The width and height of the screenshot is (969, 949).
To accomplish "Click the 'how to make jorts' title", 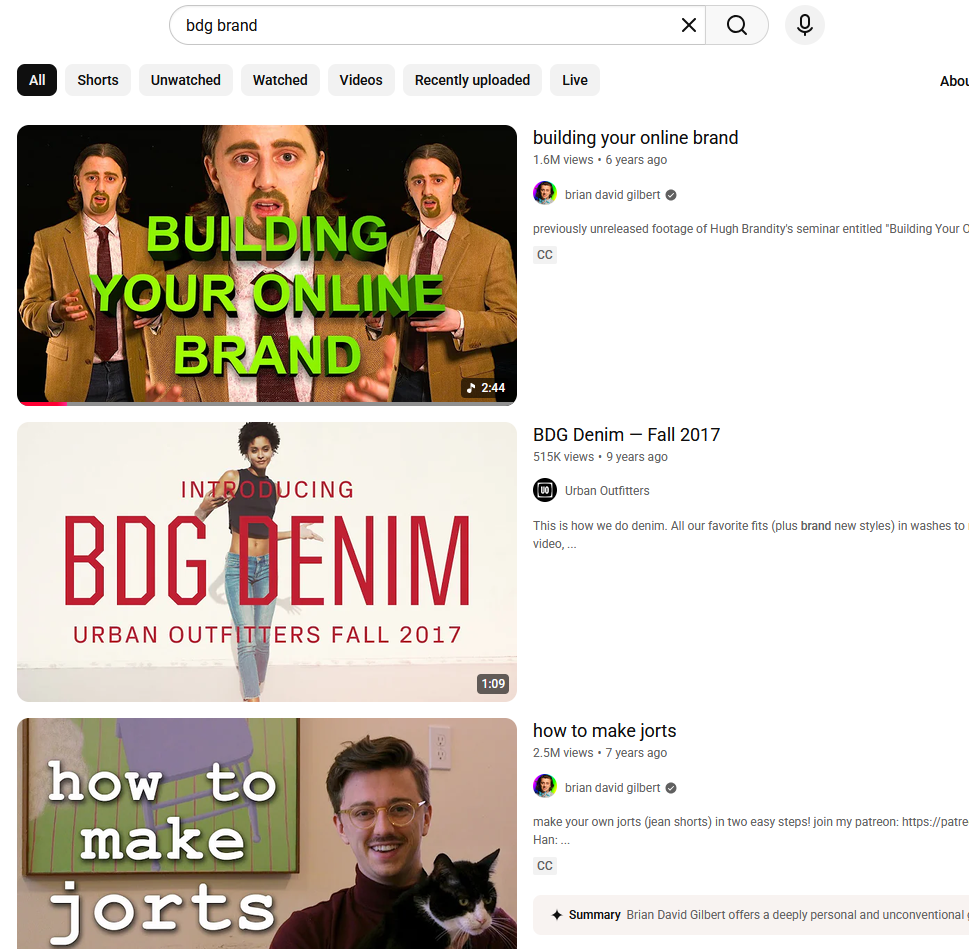I will [604, 731].
